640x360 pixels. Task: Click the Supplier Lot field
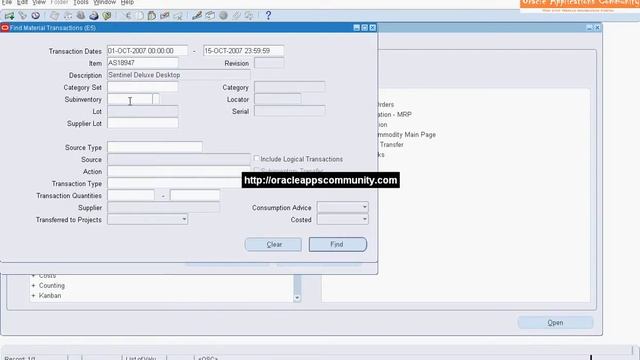142,123
